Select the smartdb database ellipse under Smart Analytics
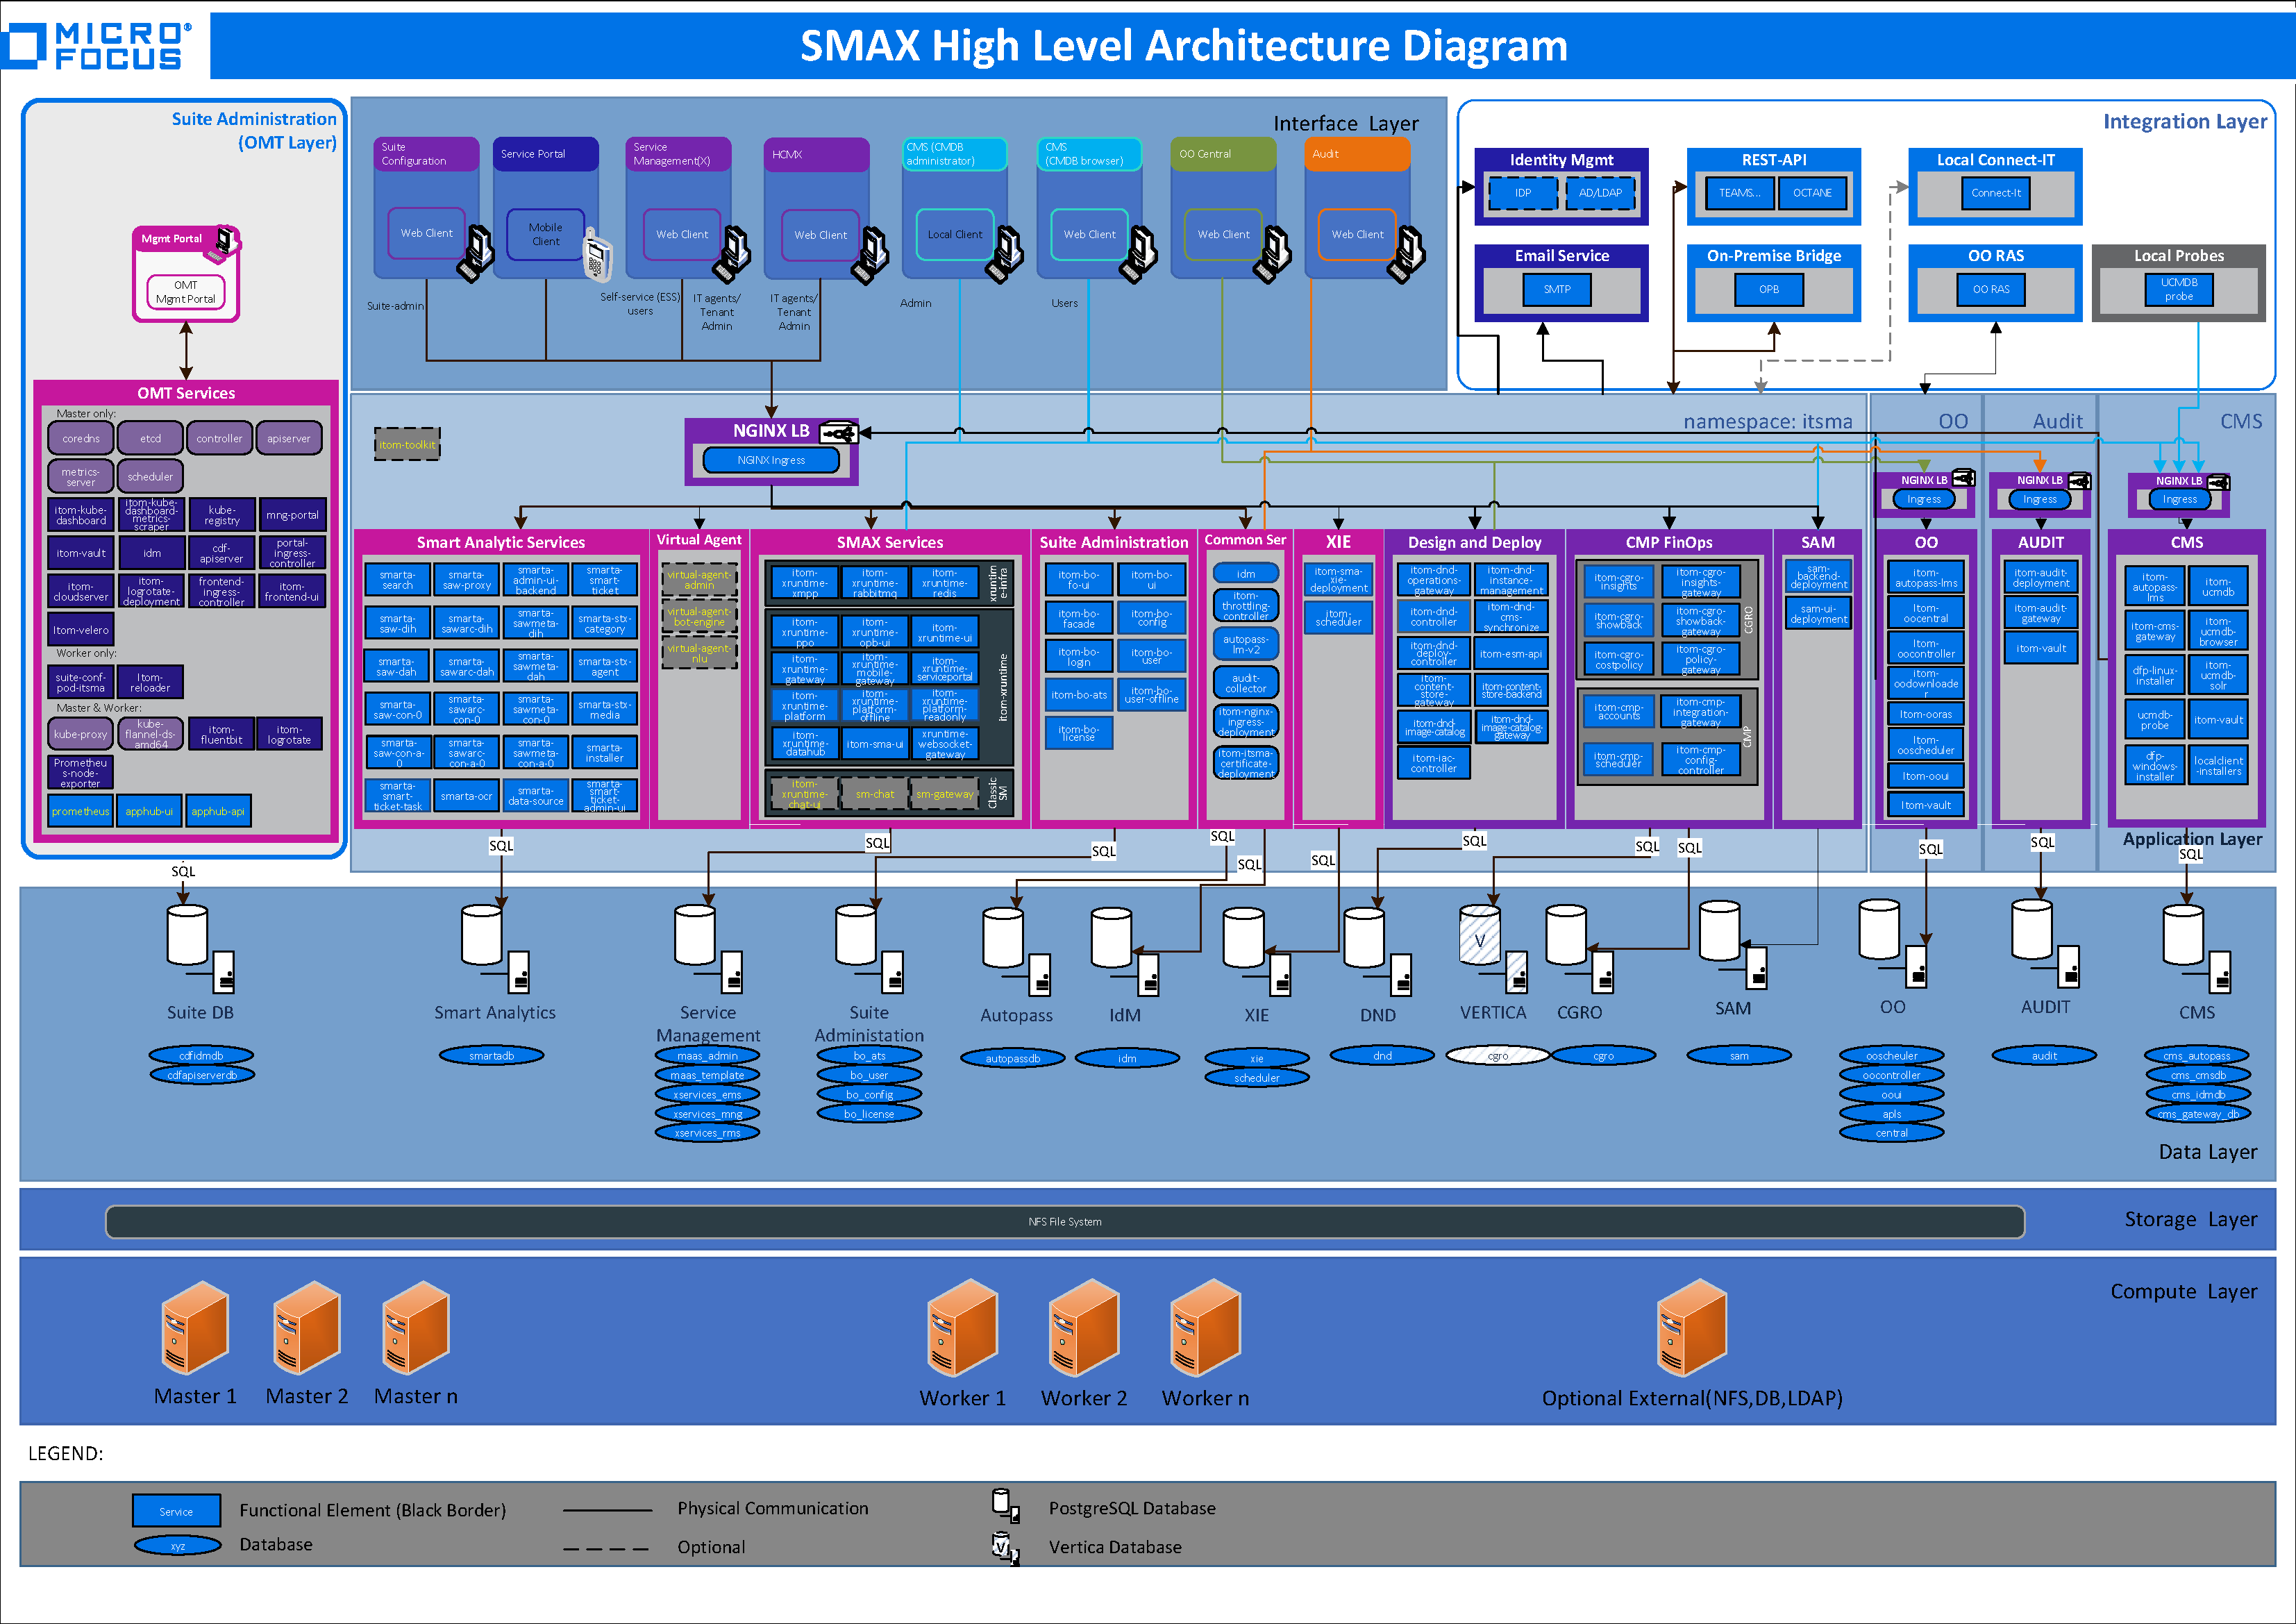2296x1624 pixels. click(491, 1055)
